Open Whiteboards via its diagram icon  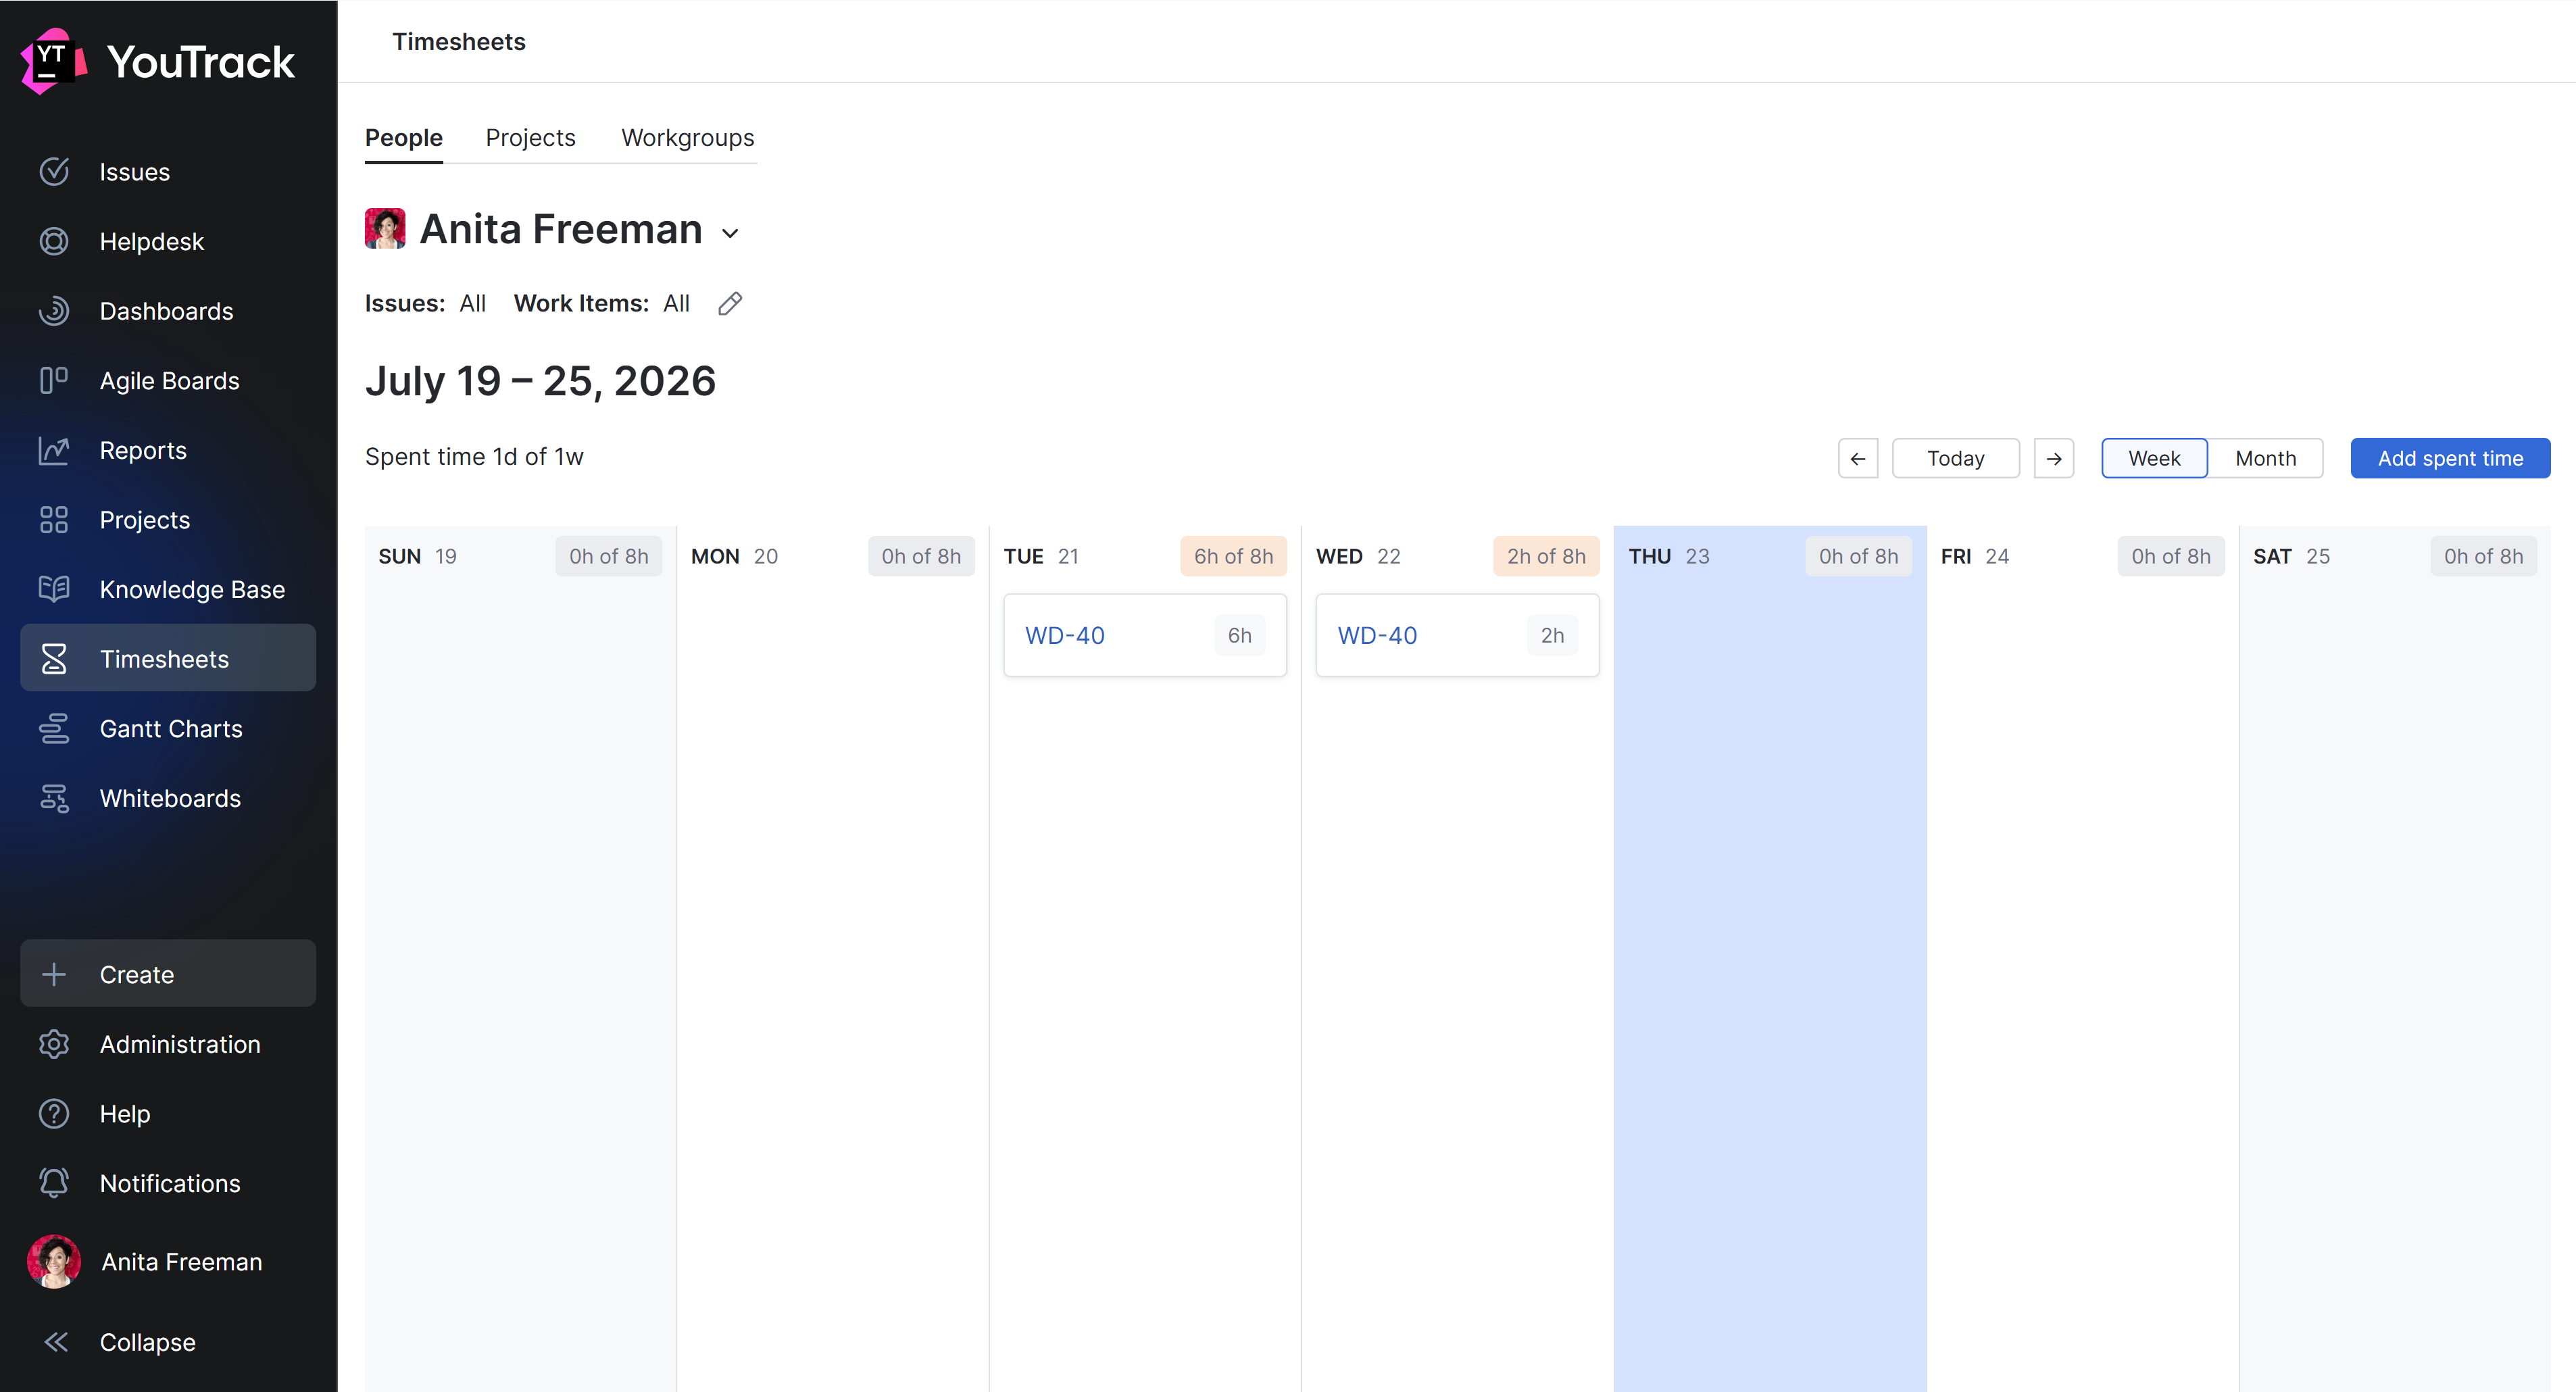(x=54, y=798)
